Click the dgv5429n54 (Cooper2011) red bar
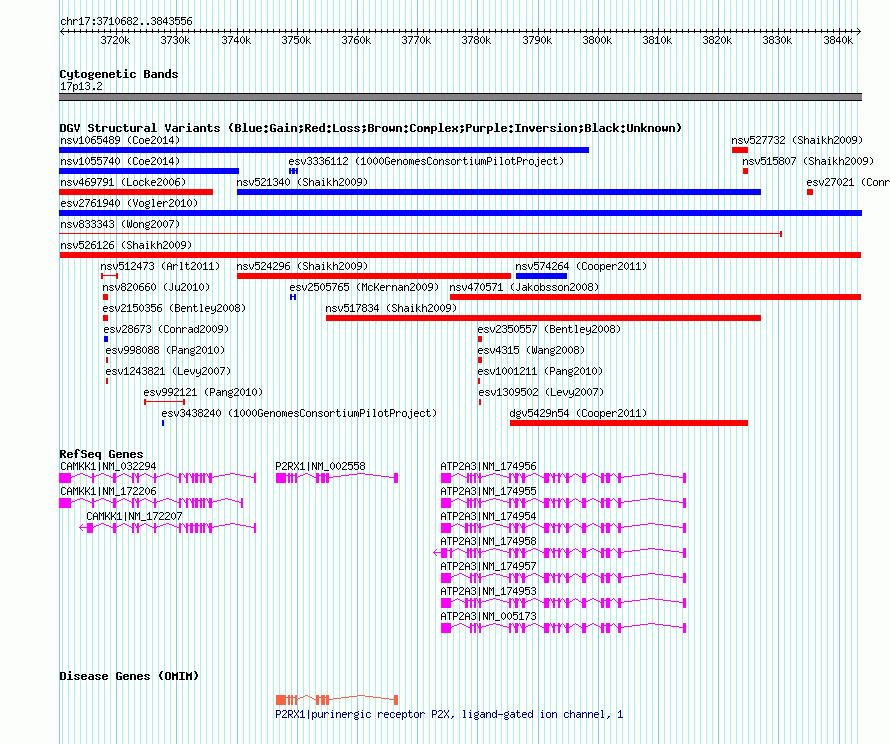This screenshot has height=744, width=890. click(629, 423)
